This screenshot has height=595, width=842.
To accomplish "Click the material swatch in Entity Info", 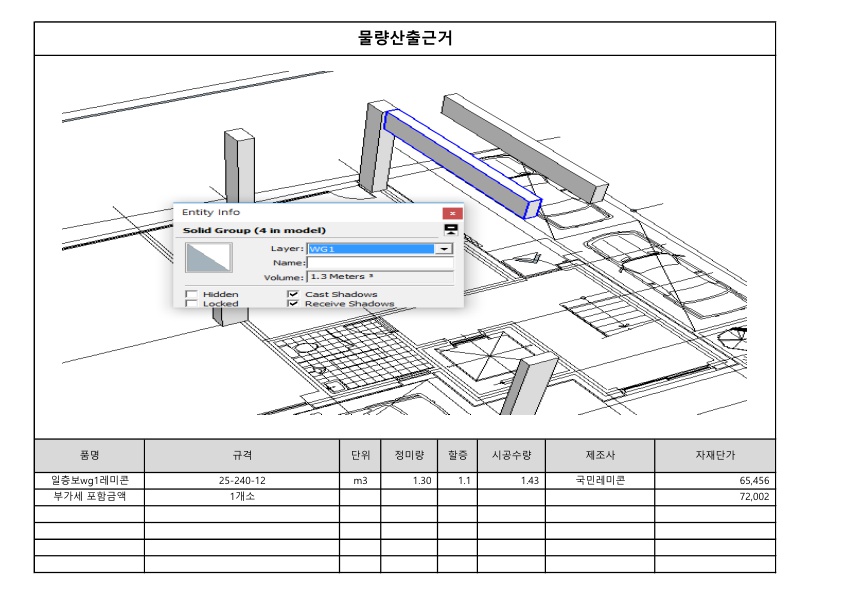I will click(209, 257).
